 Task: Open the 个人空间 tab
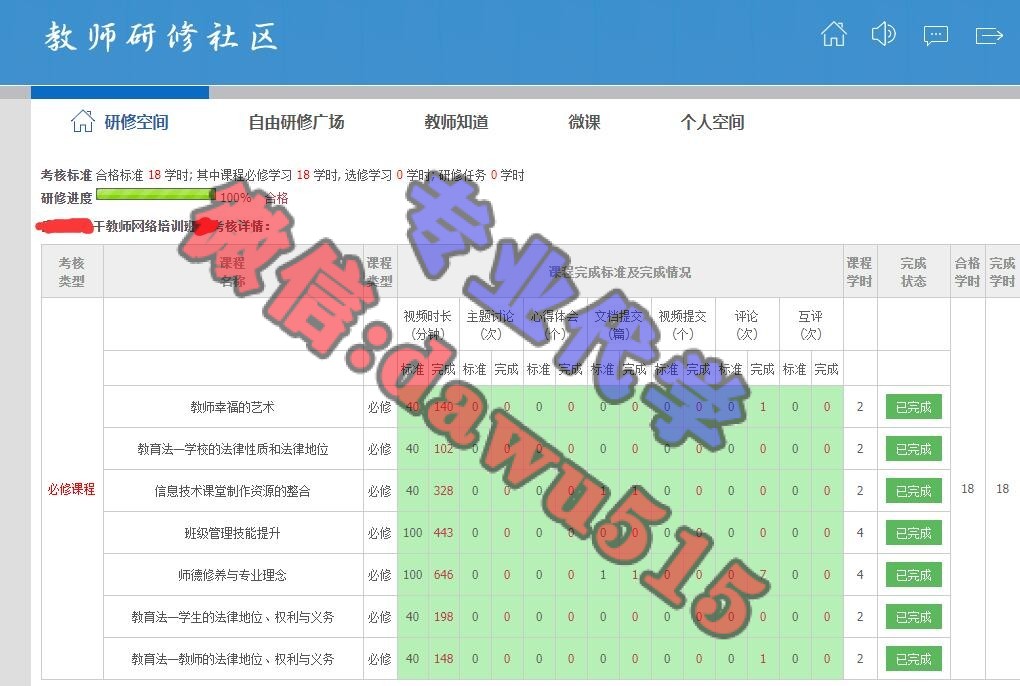(x=712, y=122)
